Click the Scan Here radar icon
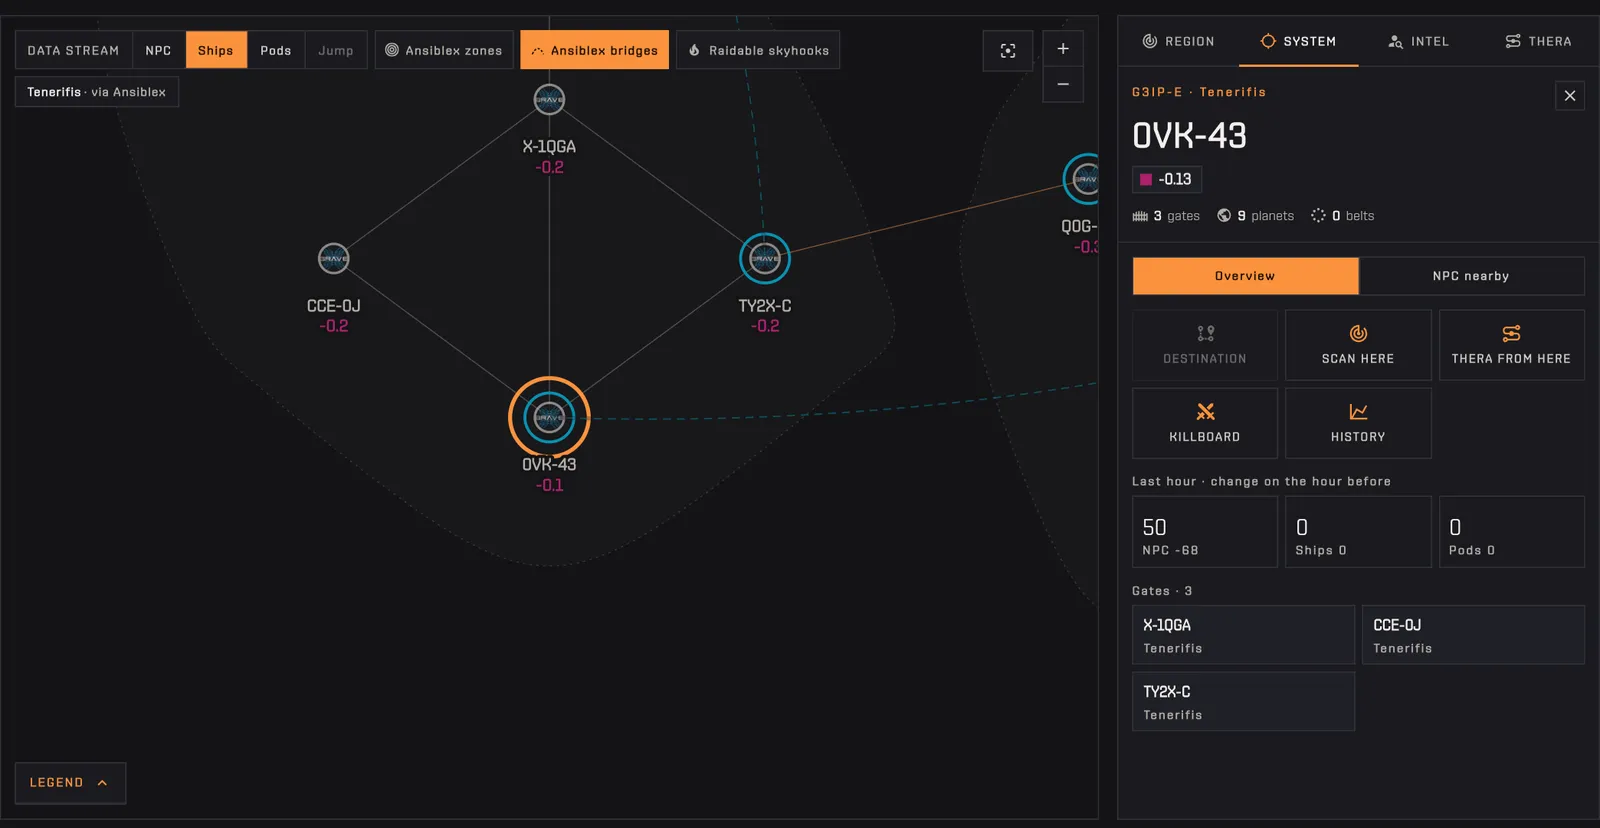This screenshot has width=1600, height=828. pos(1358,333)
